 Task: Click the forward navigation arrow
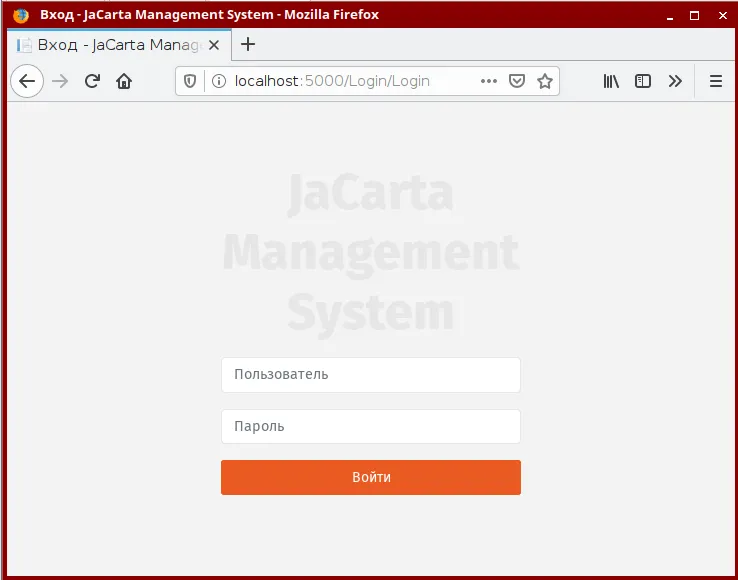pos(60,81)
